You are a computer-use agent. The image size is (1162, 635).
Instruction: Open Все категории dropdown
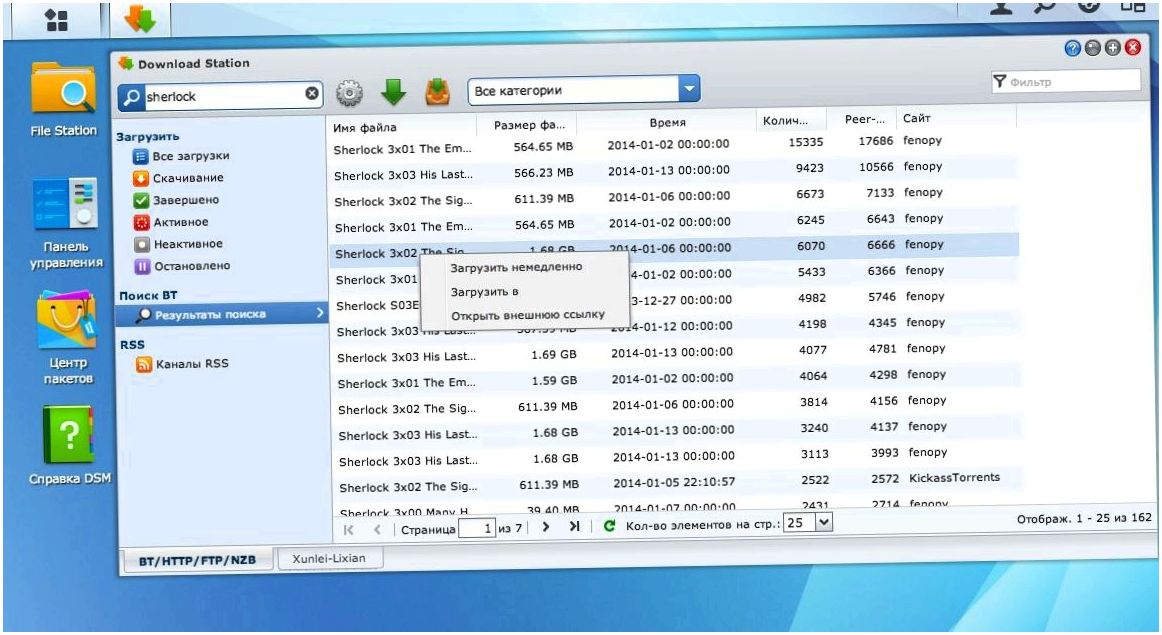583,90
